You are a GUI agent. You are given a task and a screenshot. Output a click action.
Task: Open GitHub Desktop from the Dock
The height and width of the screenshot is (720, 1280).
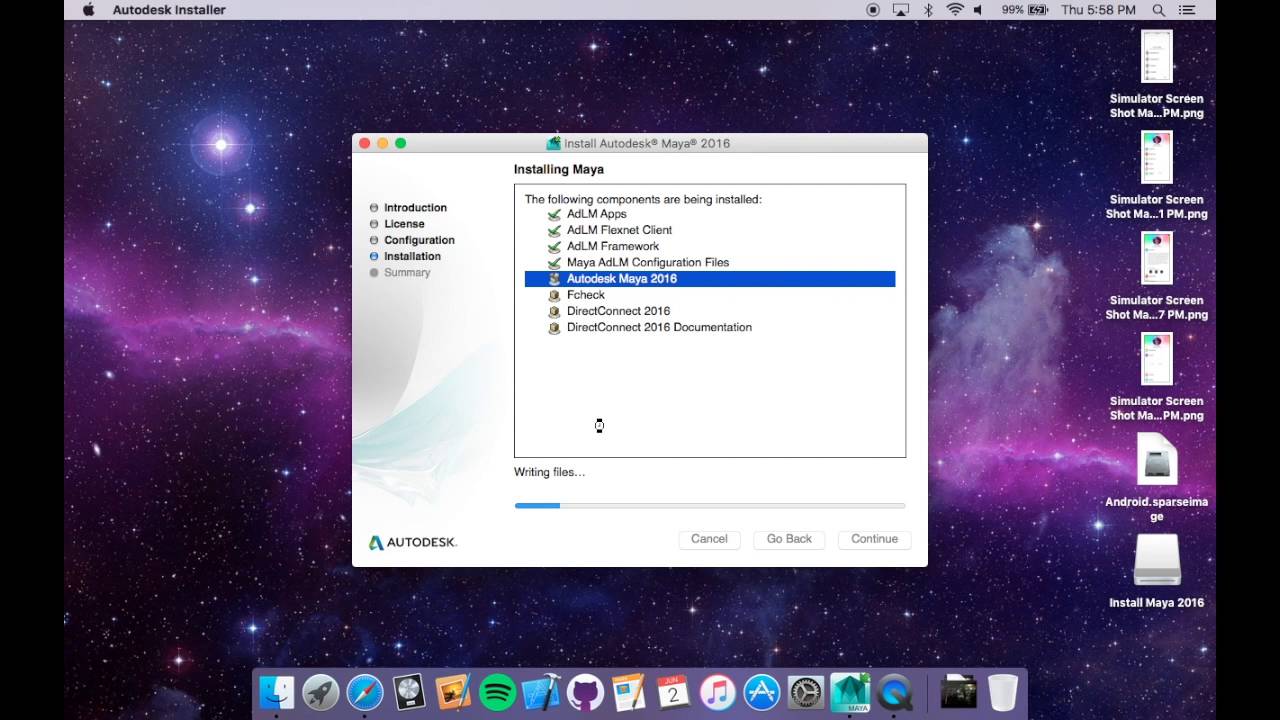click(x=585, y=692)
